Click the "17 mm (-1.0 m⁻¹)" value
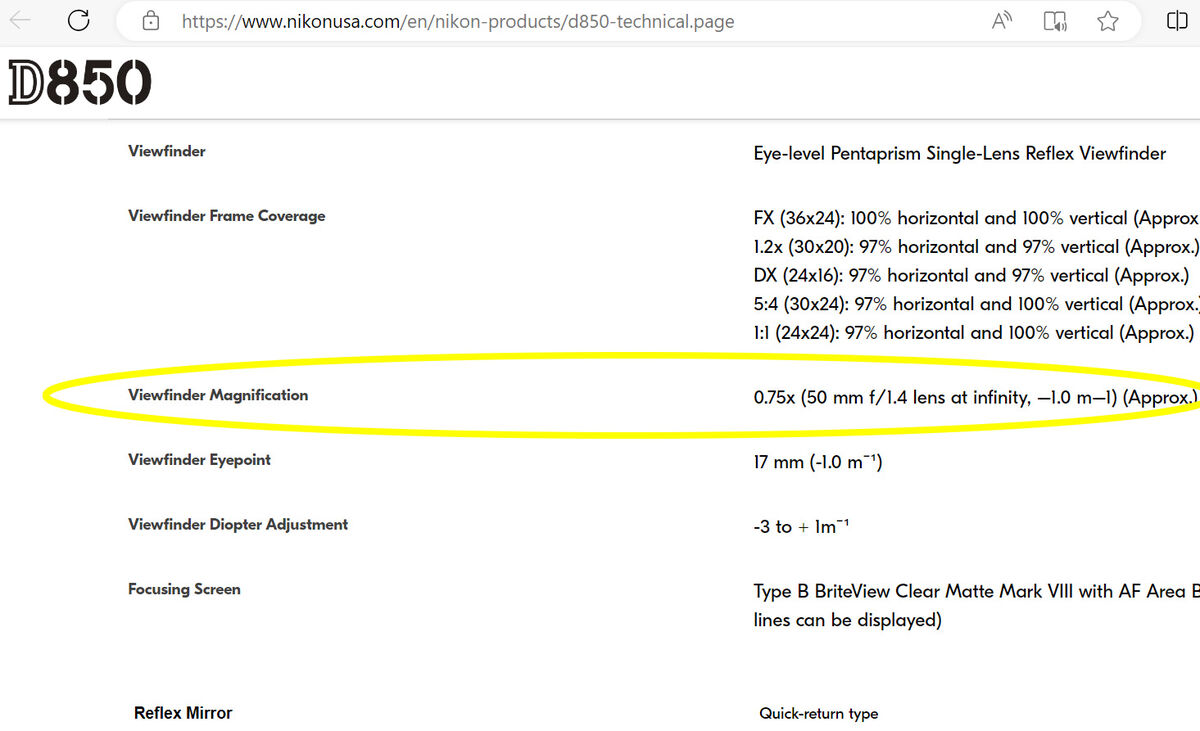Screen dimensions: 1200x731 (x=818, y=462)
